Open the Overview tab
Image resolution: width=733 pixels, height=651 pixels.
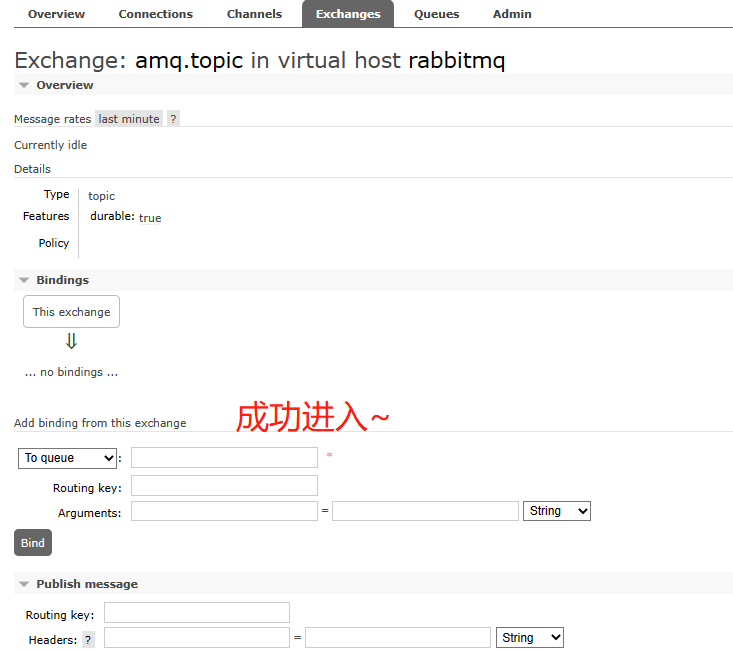56,14
